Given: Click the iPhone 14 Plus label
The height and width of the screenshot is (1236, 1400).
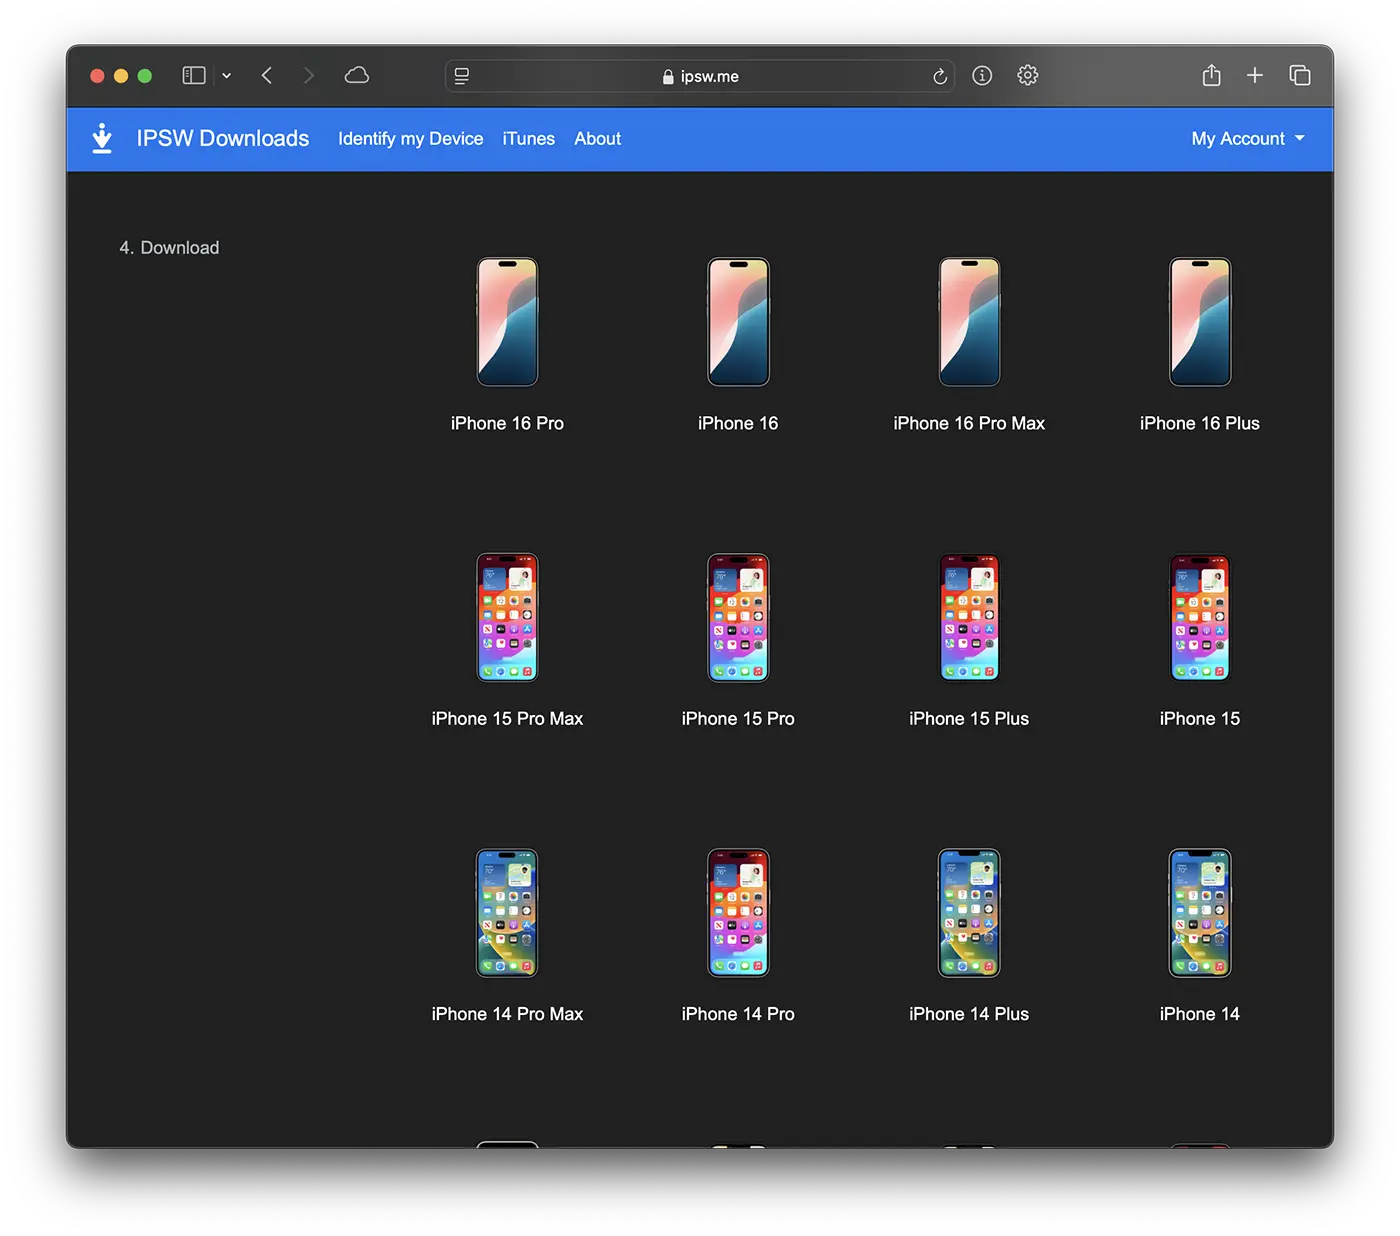Looking at the screenshot, I should click(969, 1014).
